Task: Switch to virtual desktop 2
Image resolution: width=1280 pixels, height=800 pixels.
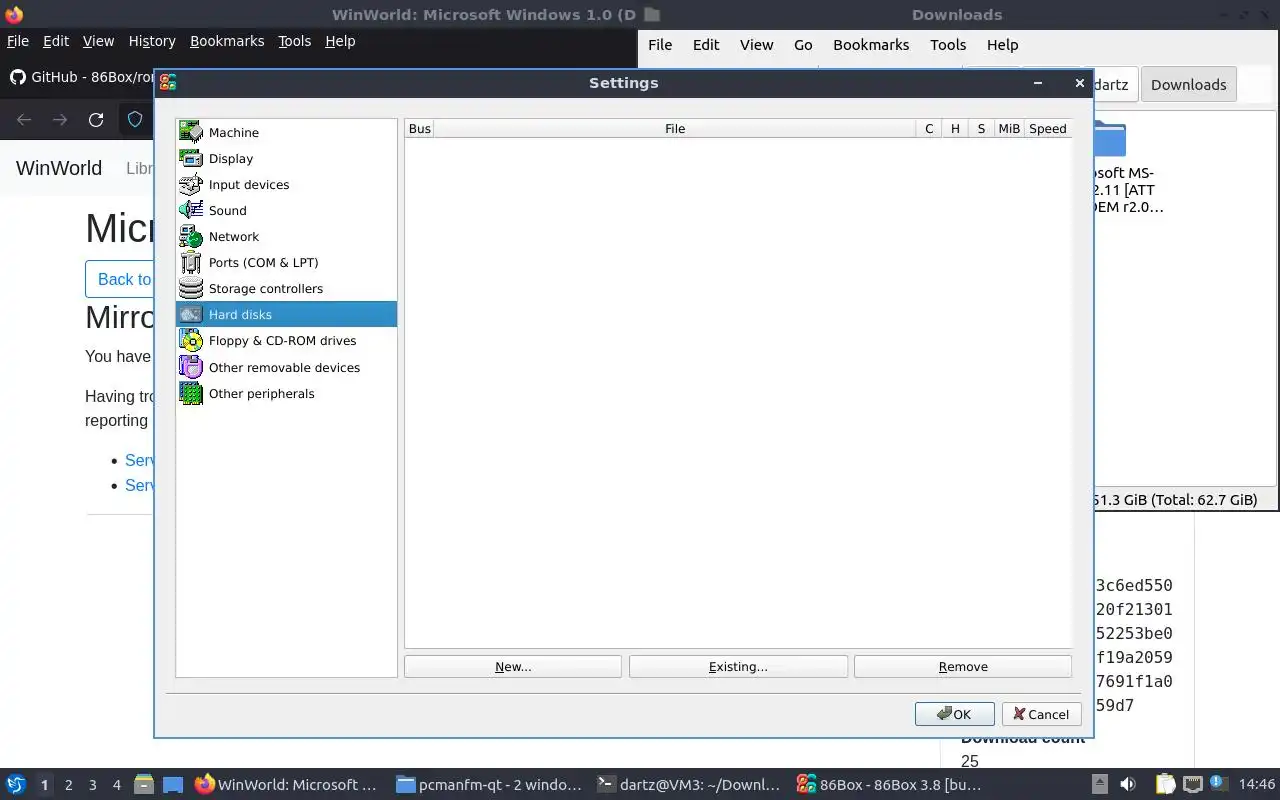Action: pos(69,785)
